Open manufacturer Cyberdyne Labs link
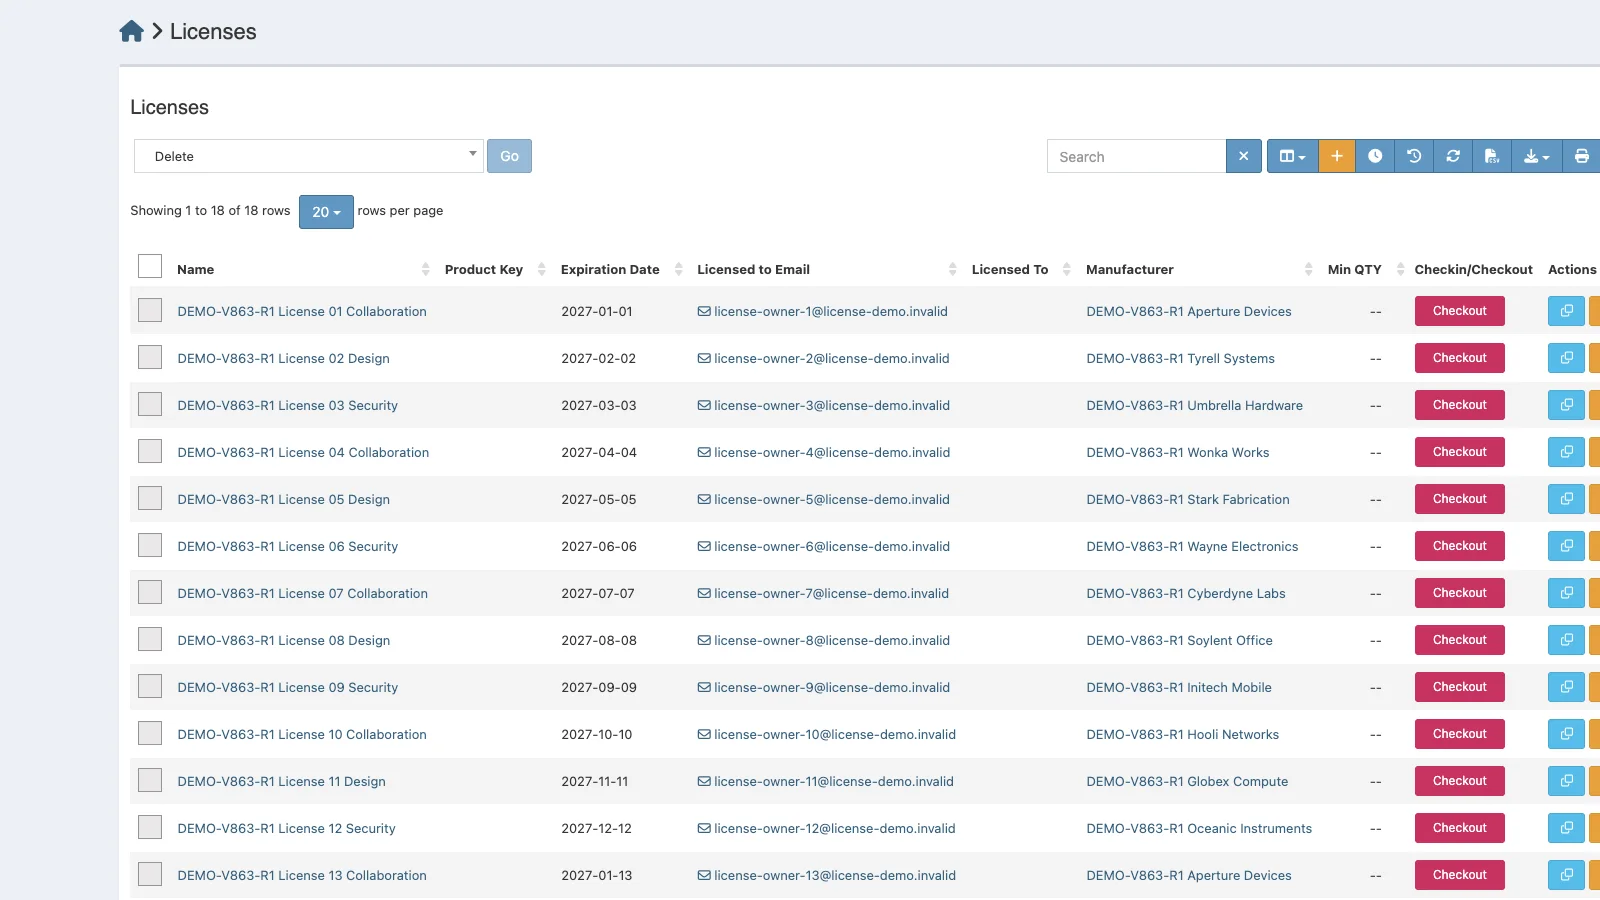 1186,593
